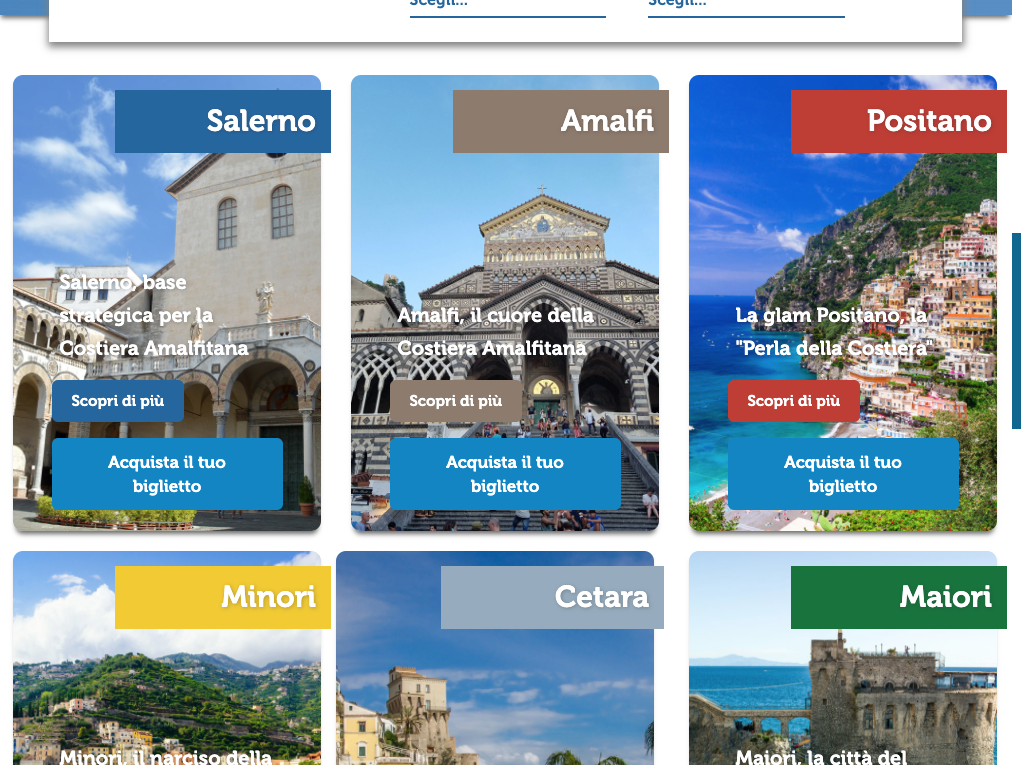The image size is (1021, 765).
Task: Open the Amalfi cathedral card image
Action: (x=505, y=230)
